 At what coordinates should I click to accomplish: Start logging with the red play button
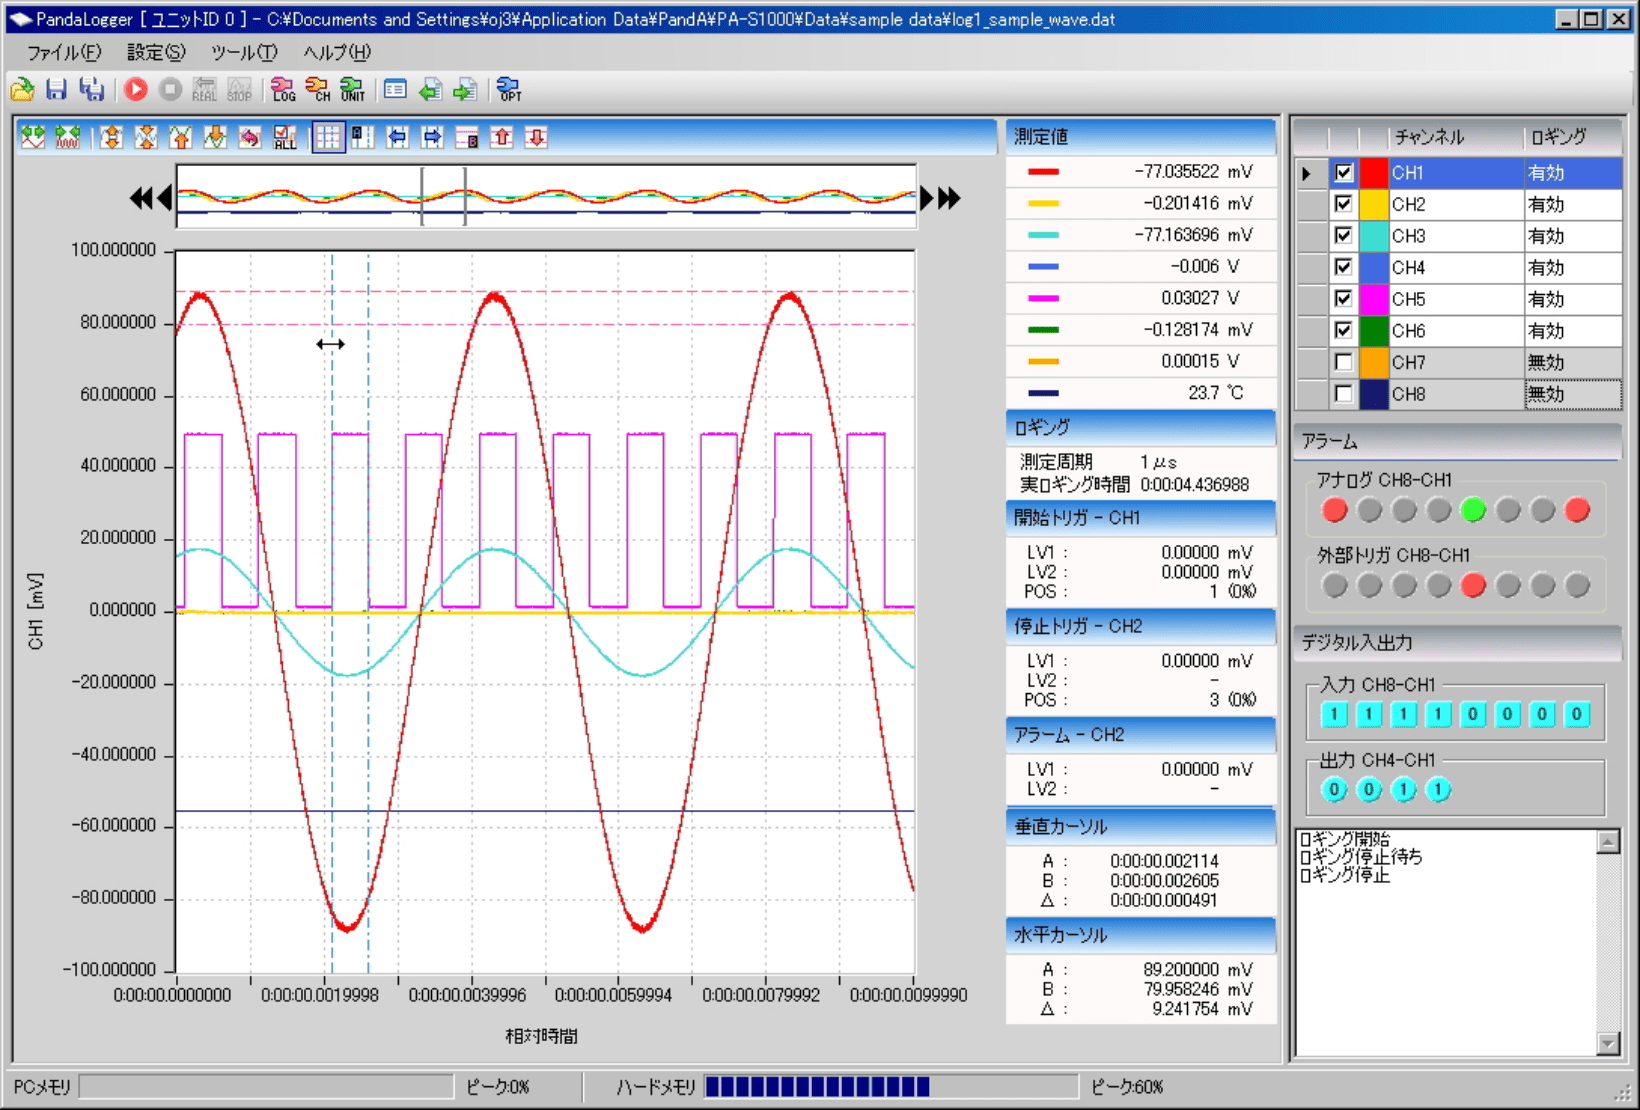[136, 90]
